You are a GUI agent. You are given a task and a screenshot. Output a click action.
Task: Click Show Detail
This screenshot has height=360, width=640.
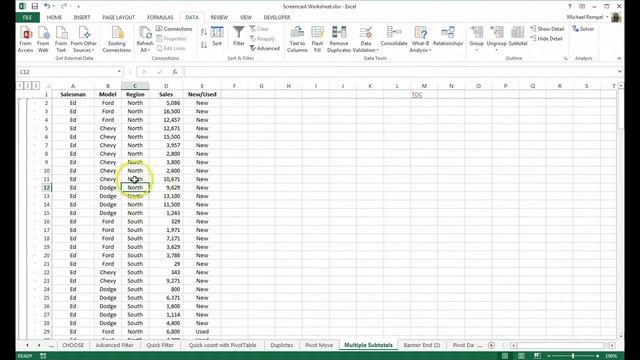coord(547,29)
